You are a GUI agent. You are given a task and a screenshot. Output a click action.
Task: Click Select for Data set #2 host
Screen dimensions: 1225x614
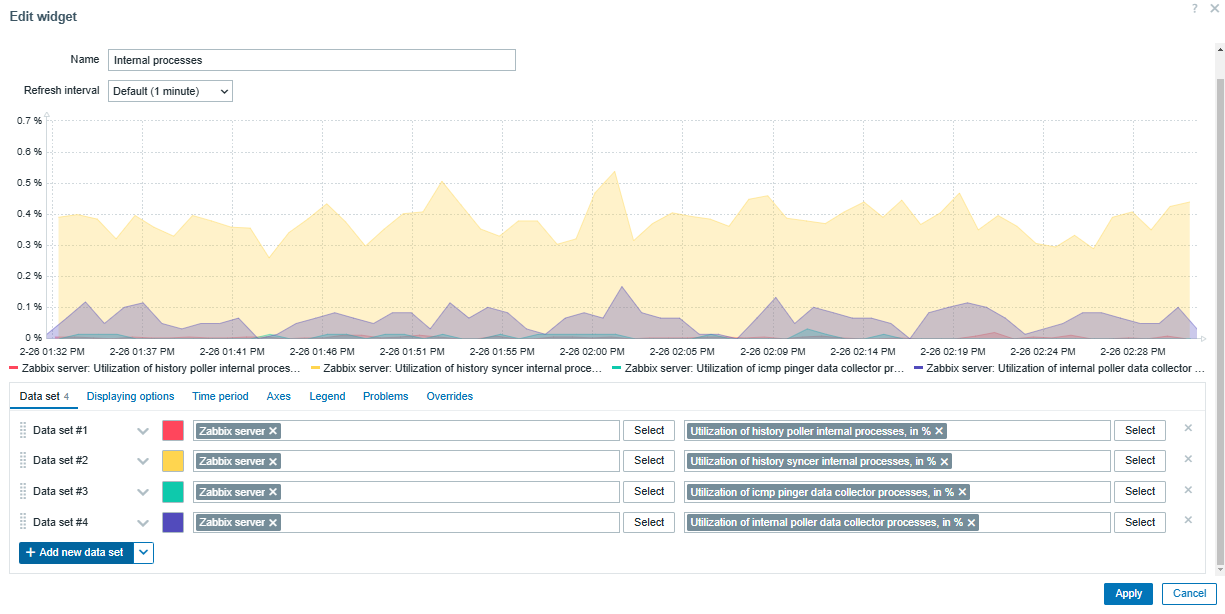pos(649,461)
